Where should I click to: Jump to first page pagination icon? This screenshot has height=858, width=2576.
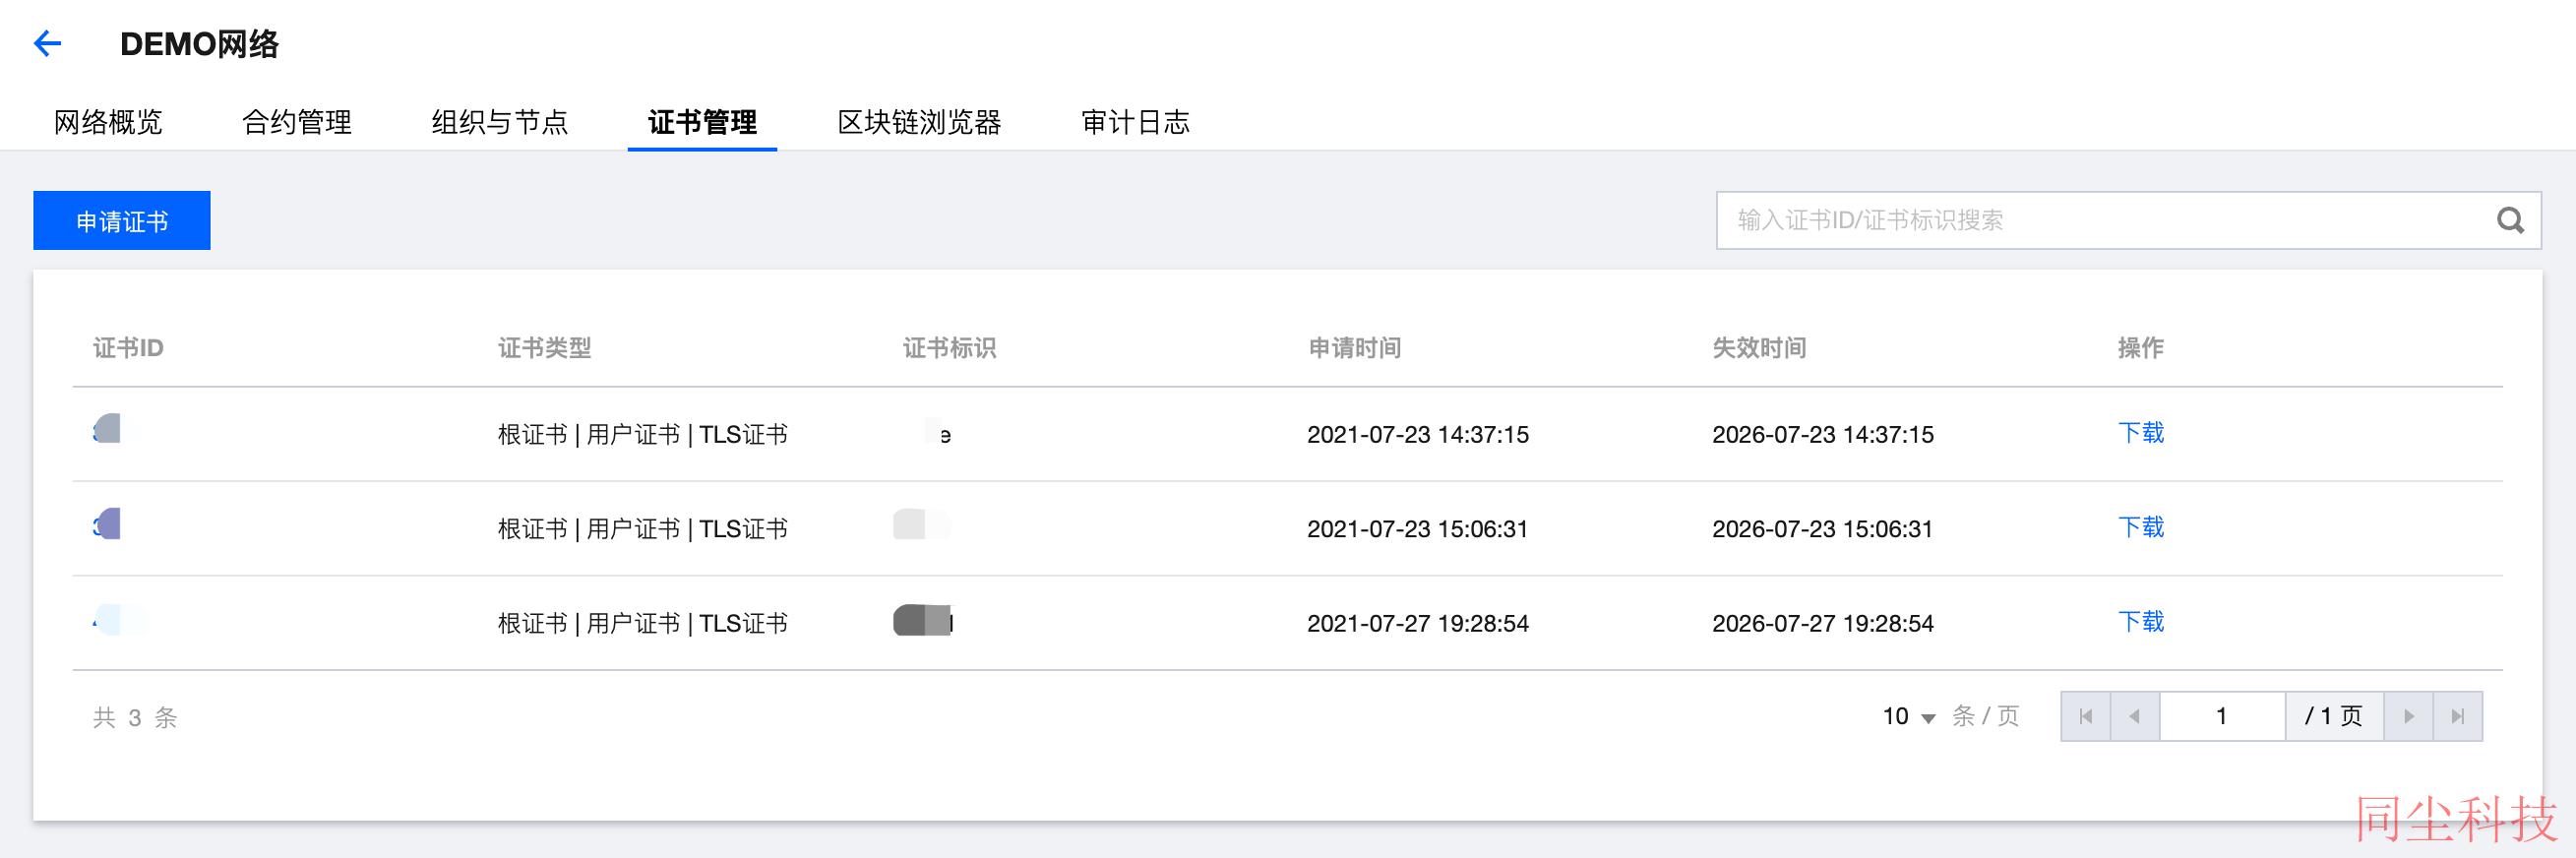pyautogui.click(x=2086, y=716)
